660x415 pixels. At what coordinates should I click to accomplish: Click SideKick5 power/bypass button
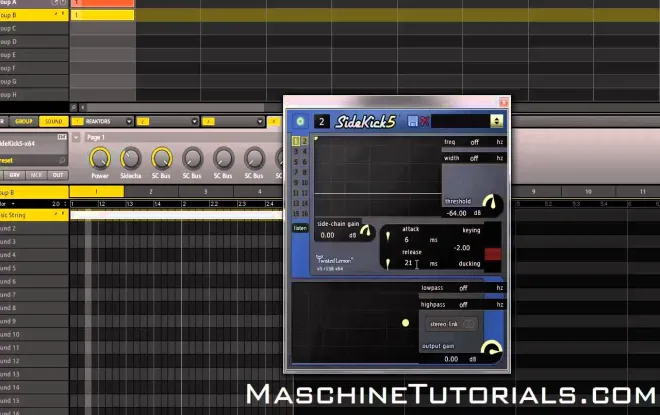[x=300, y=121]
